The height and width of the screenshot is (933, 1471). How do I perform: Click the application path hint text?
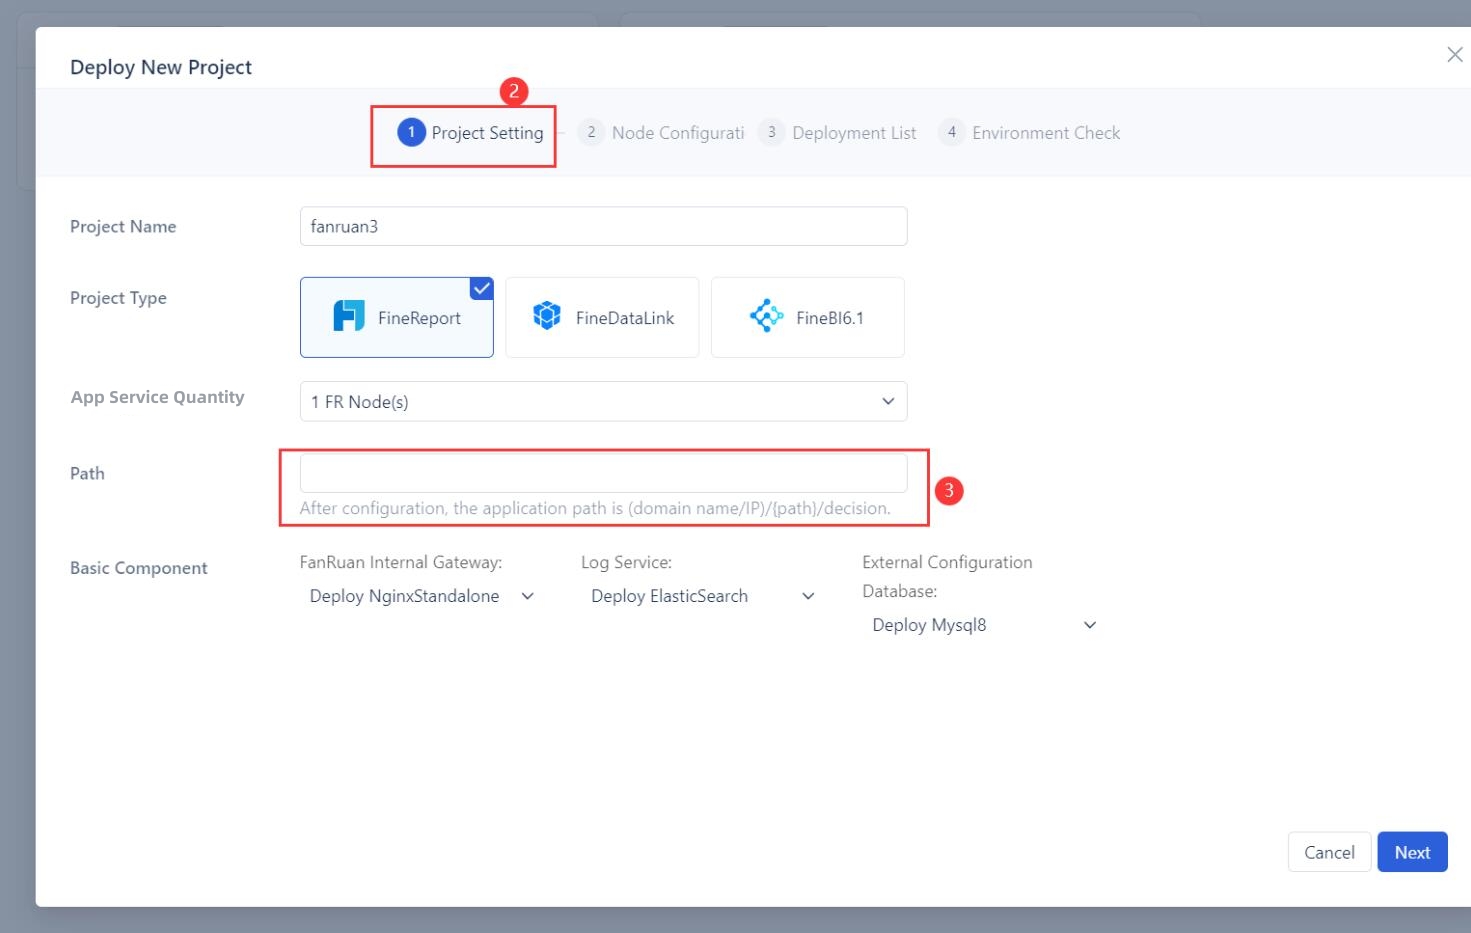click(595, 508)
